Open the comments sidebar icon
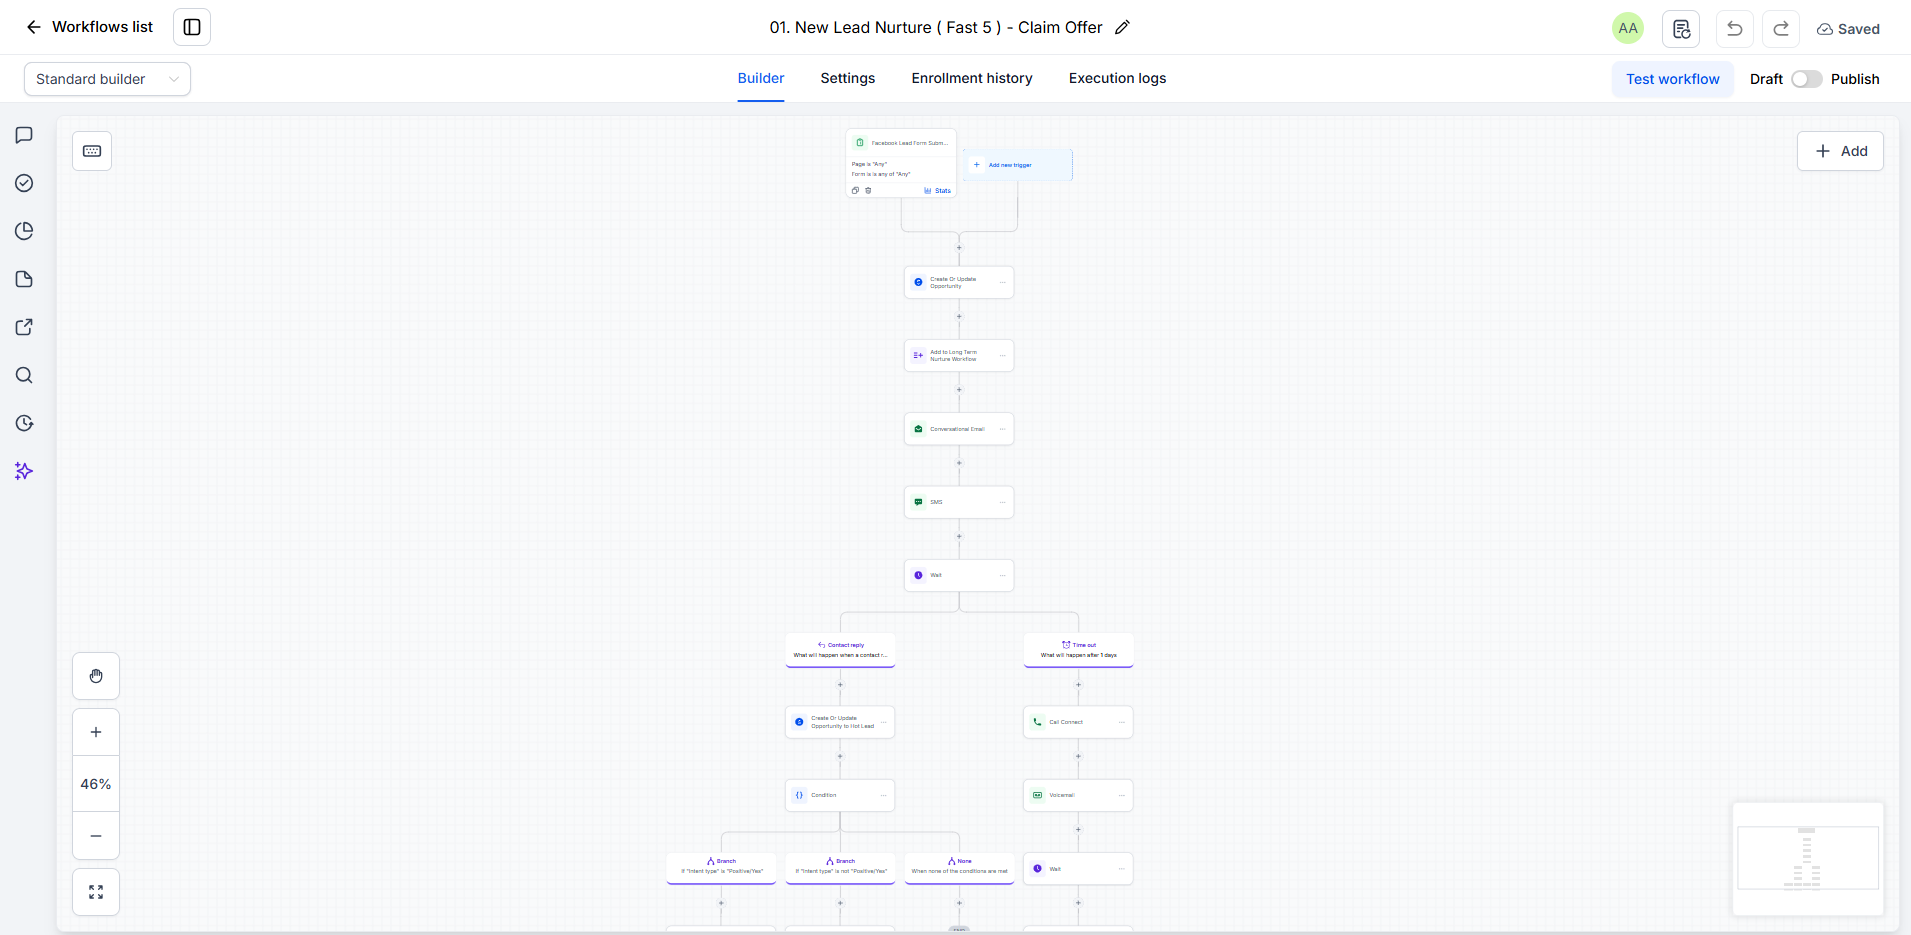This screenshot has height=935, width=1911. [x=24, y=135]
